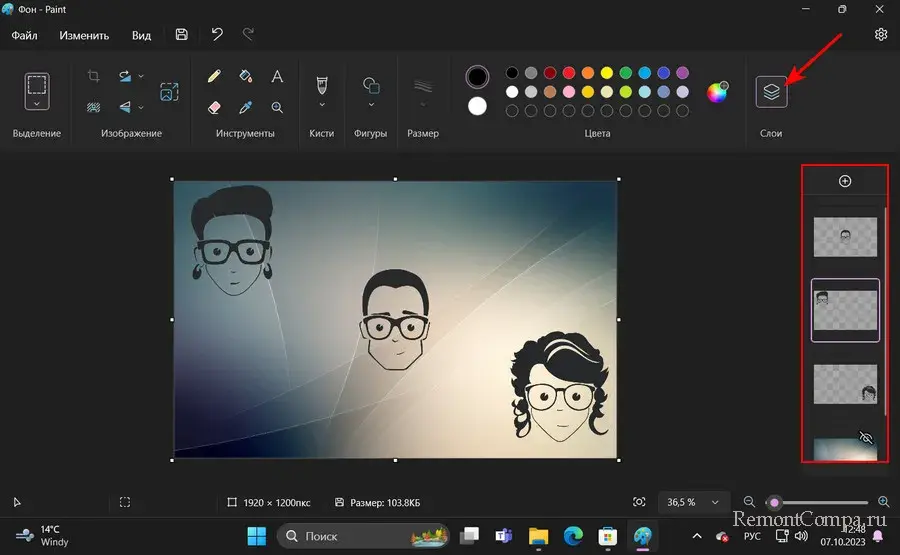Screen dimensions: 900x555
Task: Click the Save button in title bar
Action: [181, 35]
